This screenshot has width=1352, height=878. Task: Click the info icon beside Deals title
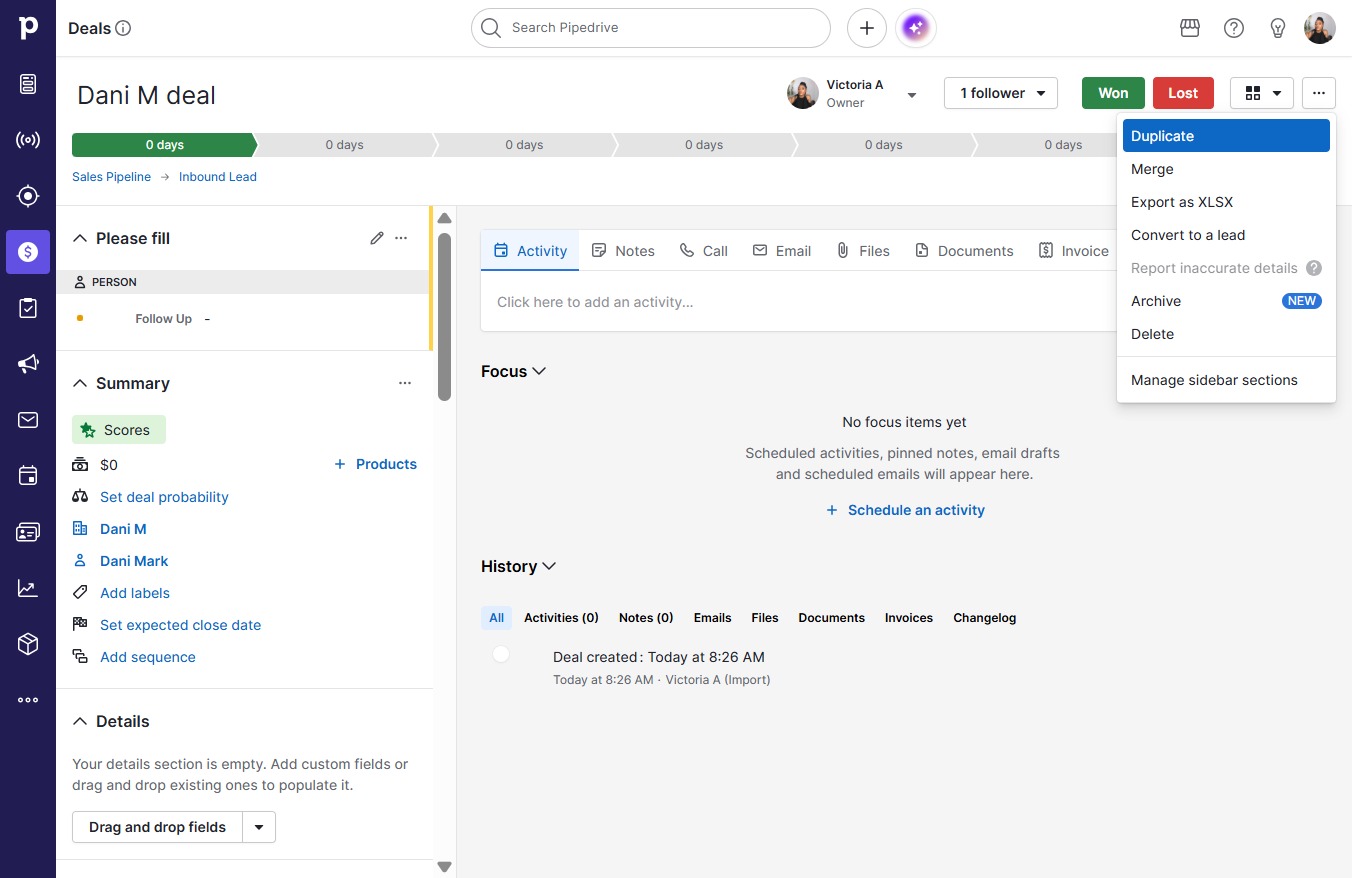123,28
